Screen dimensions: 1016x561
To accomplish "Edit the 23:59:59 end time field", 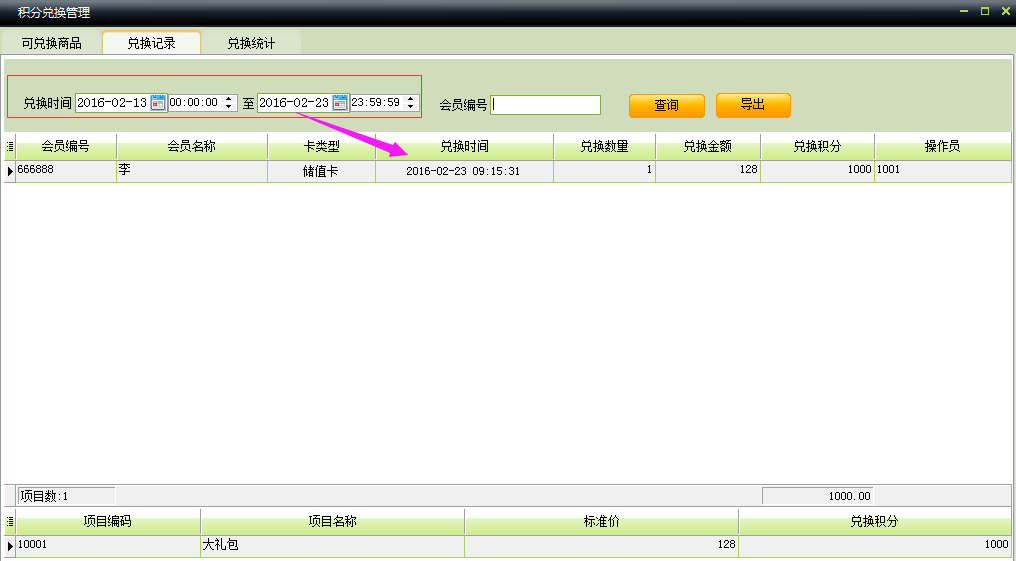I will (377, 103).
